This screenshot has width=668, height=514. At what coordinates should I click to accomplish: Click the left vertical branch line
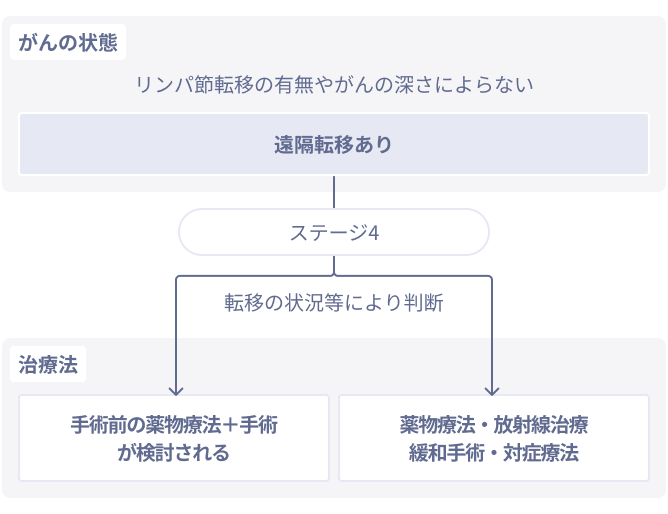coord(176,330)
